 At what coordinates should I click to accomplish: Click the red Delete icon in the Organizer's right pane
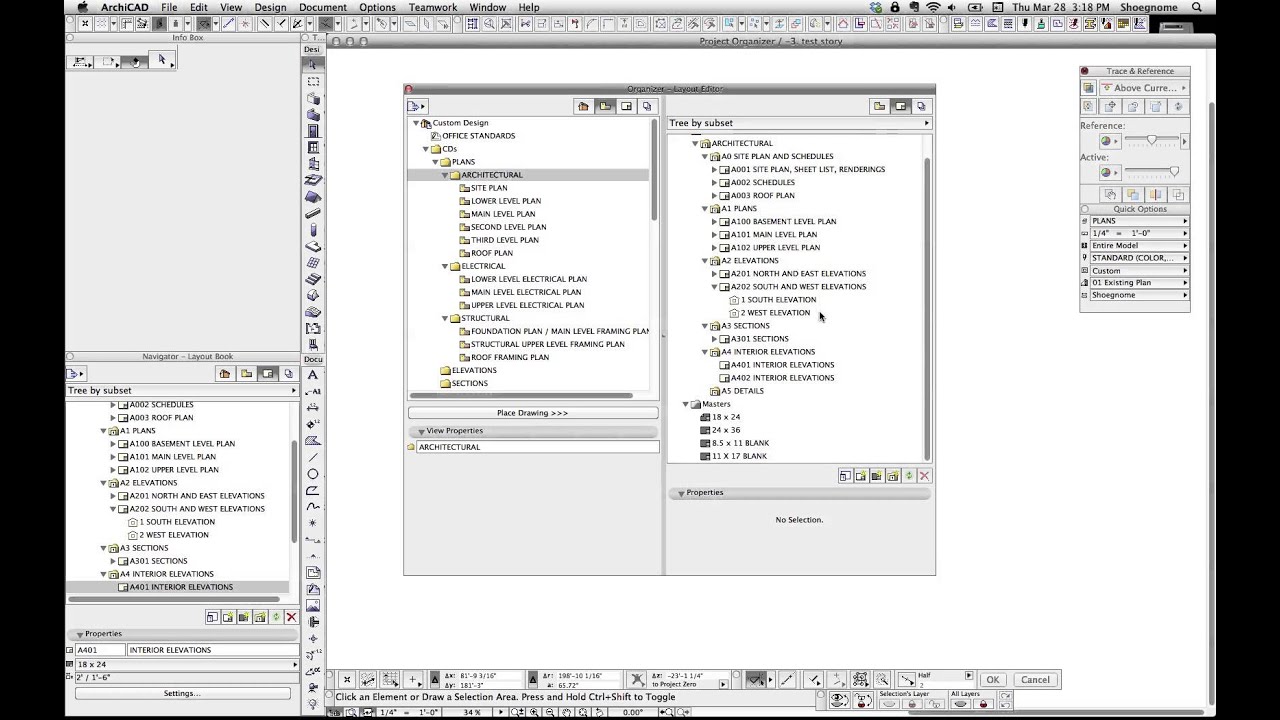point(924,476)
